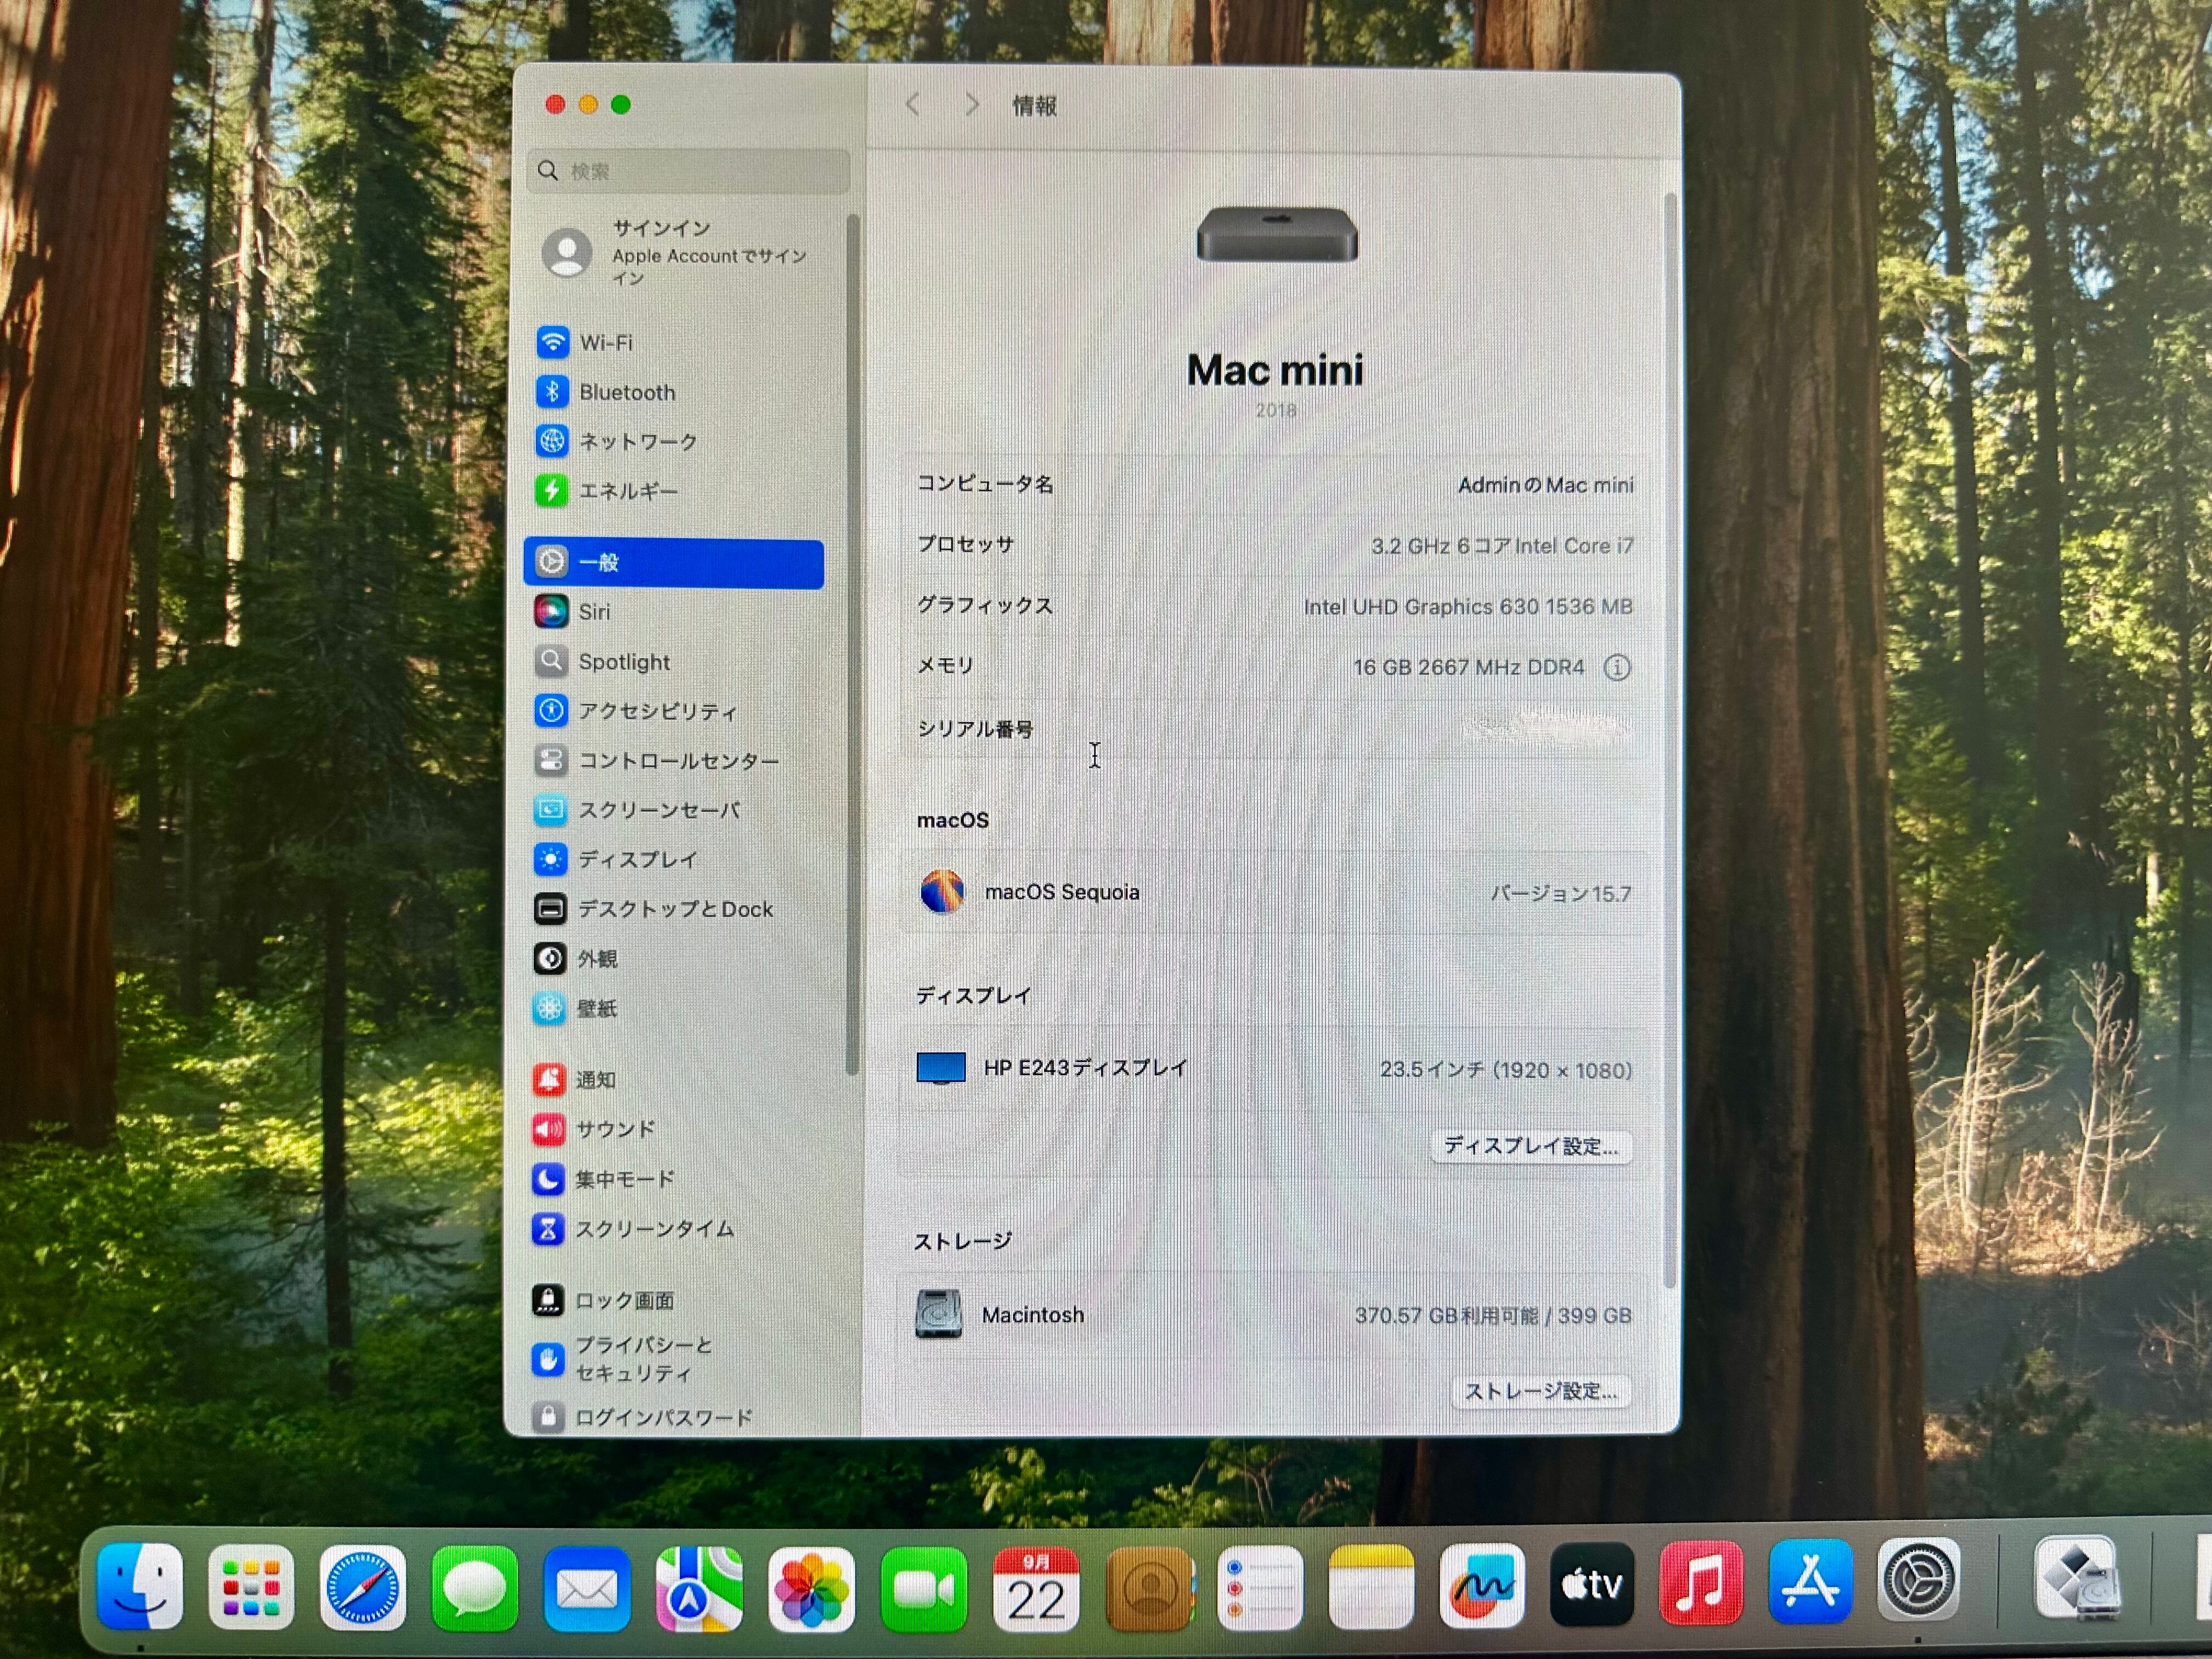2212x1659 pixels.
Task: Select the Siri sidebar item
Action: coord(594,612)
